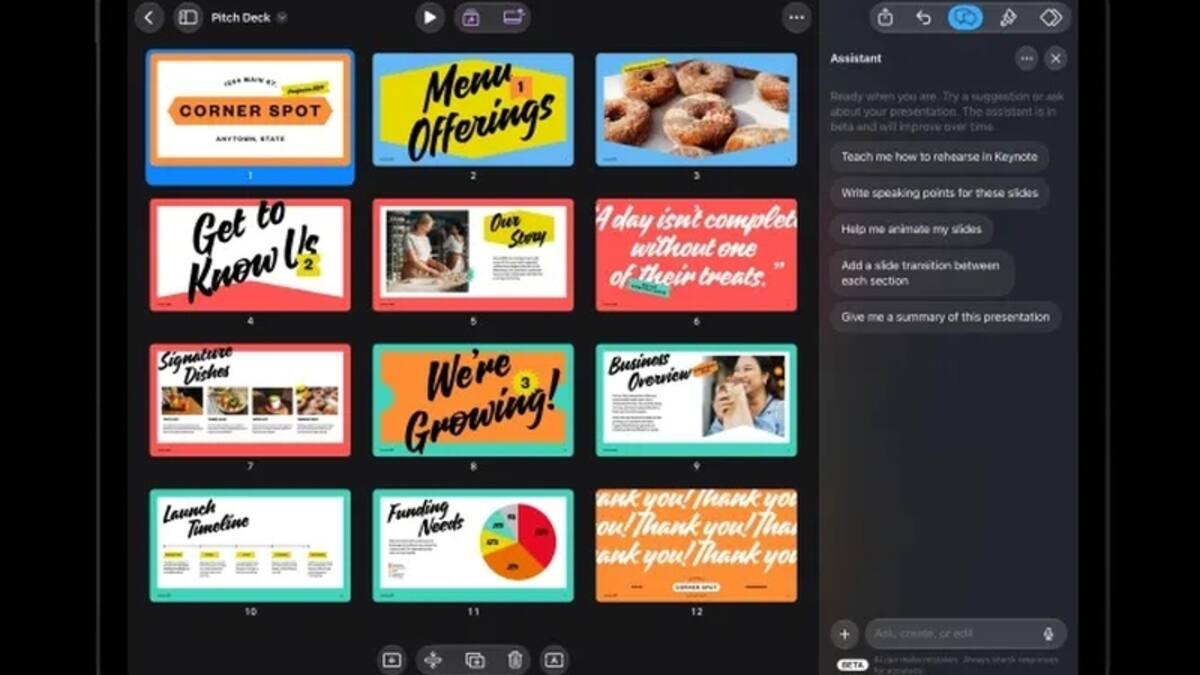Focus the "Ask, create, or edit" field
1200x675 pixels.
pyautogui.click(x=965, y=633)
